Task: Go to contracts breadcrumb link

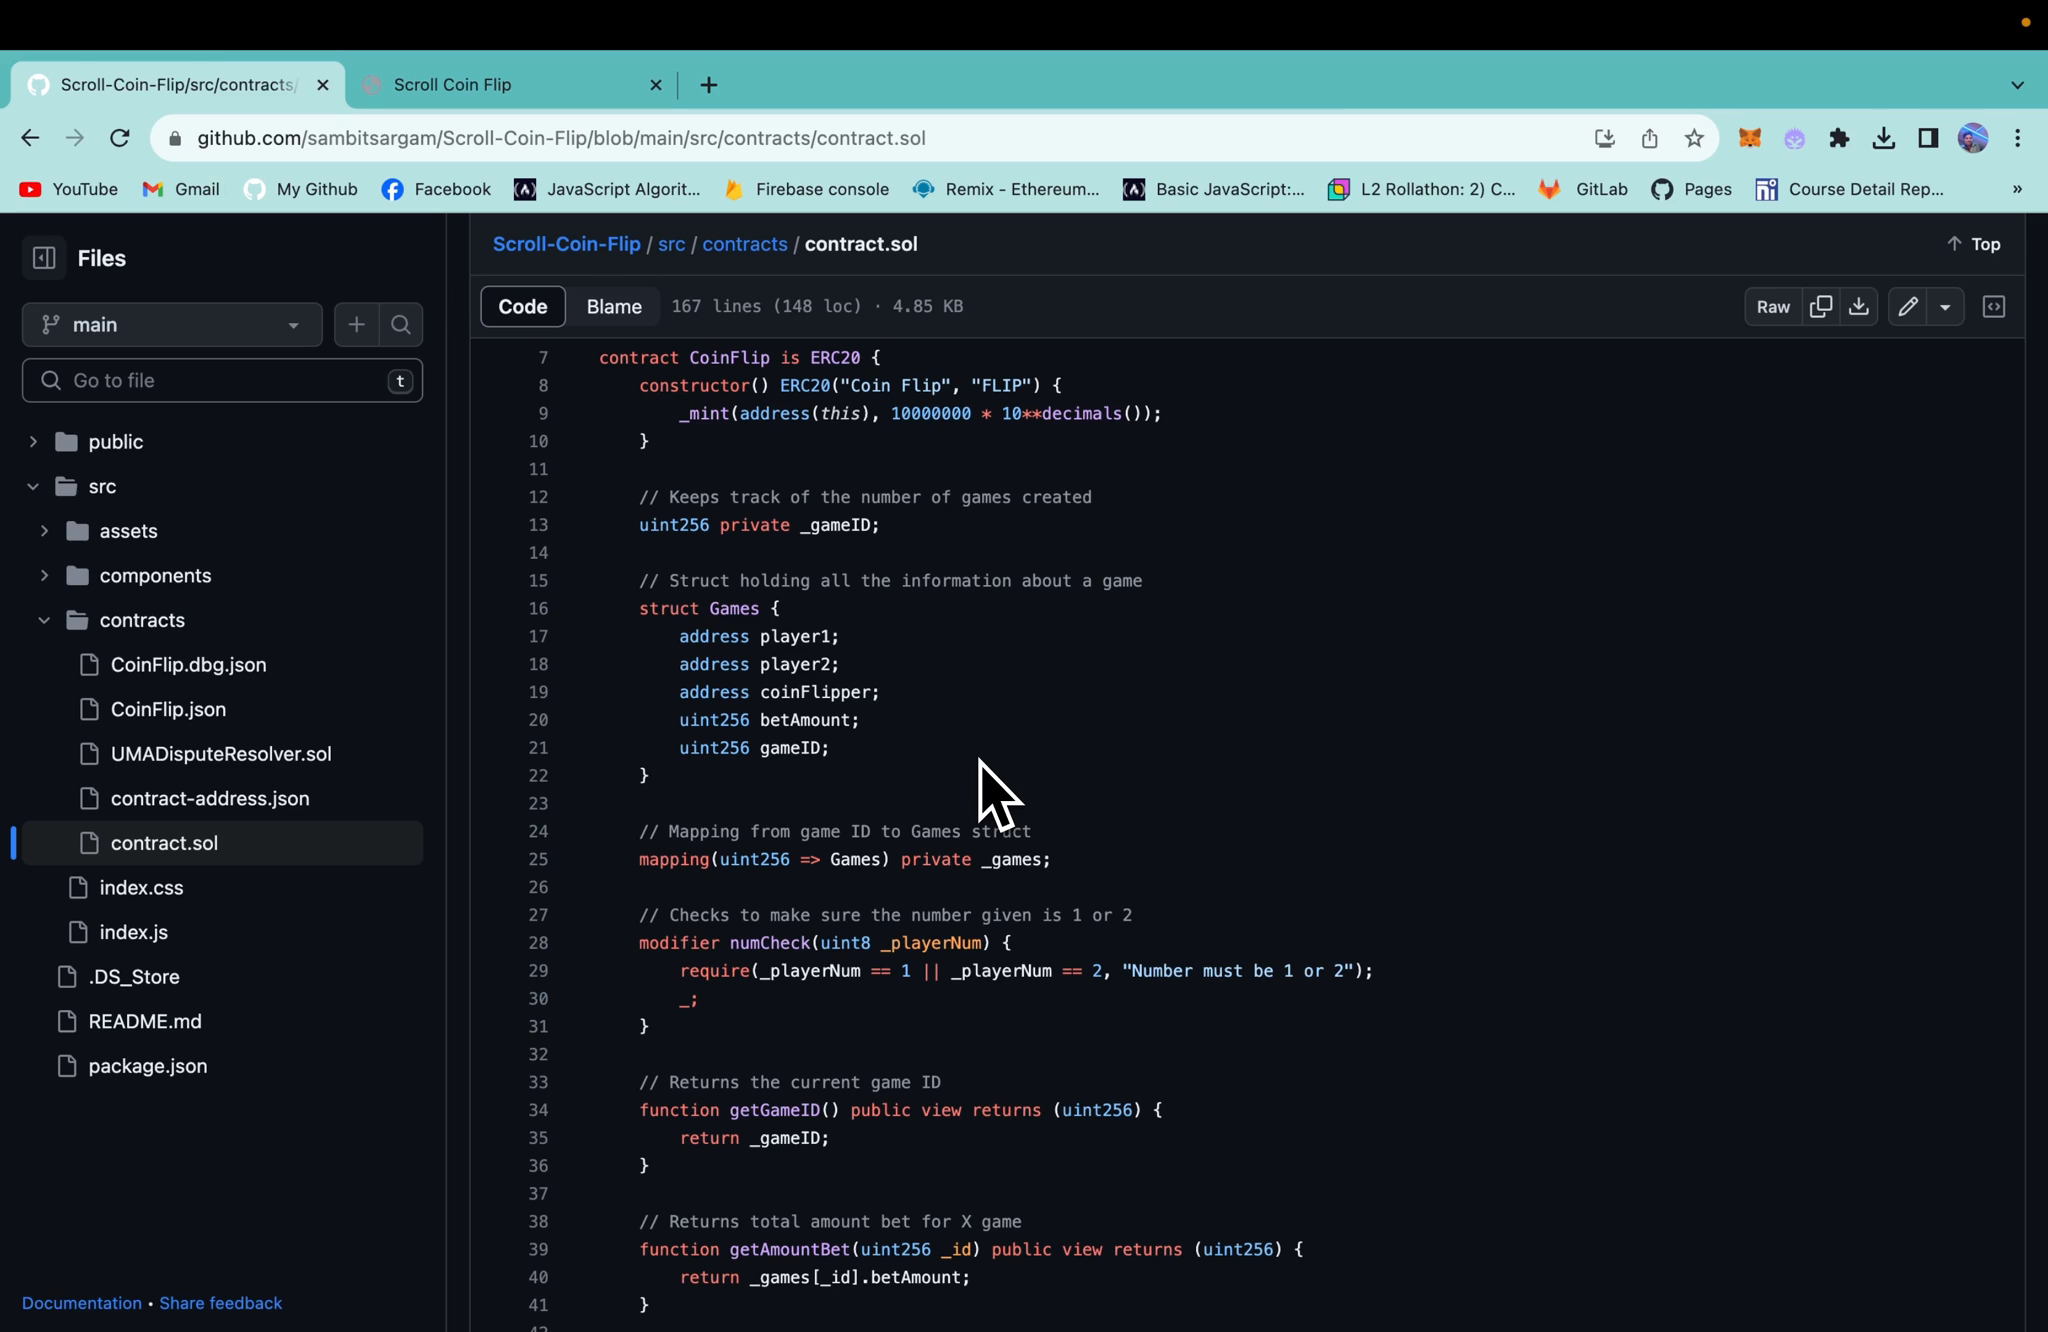Action: 744,244
